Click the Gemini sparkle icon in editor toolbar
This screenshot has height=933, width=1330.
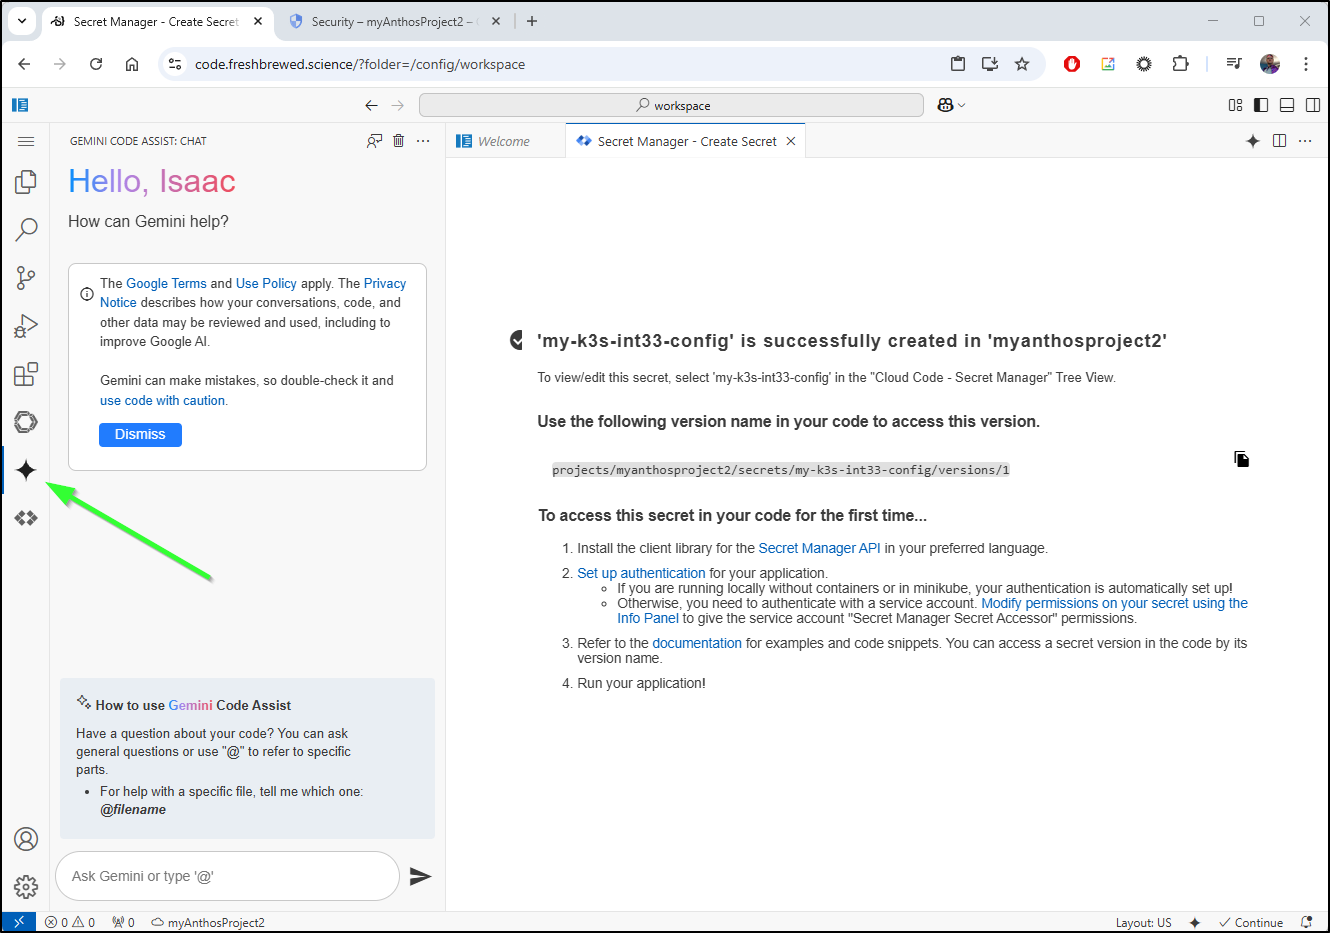1253,141
